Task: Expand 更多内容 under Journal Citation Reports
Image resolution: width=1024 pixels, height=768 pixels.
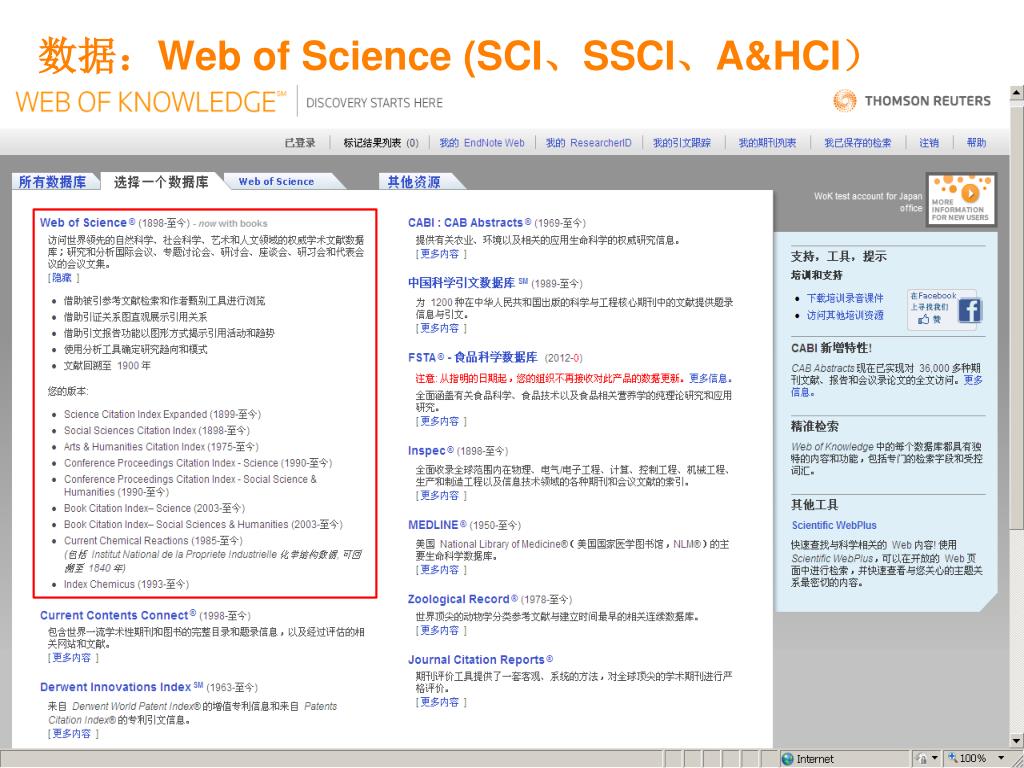Action: pos(440,702)
